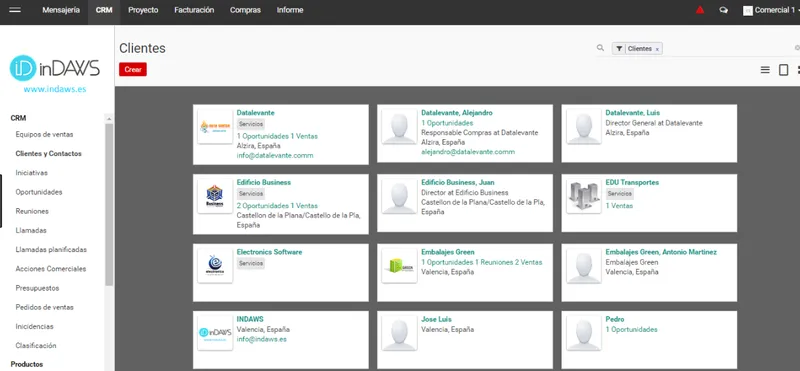The image size is (800, 371).
Task: Click the info@datalevante.comm email
Action: pos(275,156)
